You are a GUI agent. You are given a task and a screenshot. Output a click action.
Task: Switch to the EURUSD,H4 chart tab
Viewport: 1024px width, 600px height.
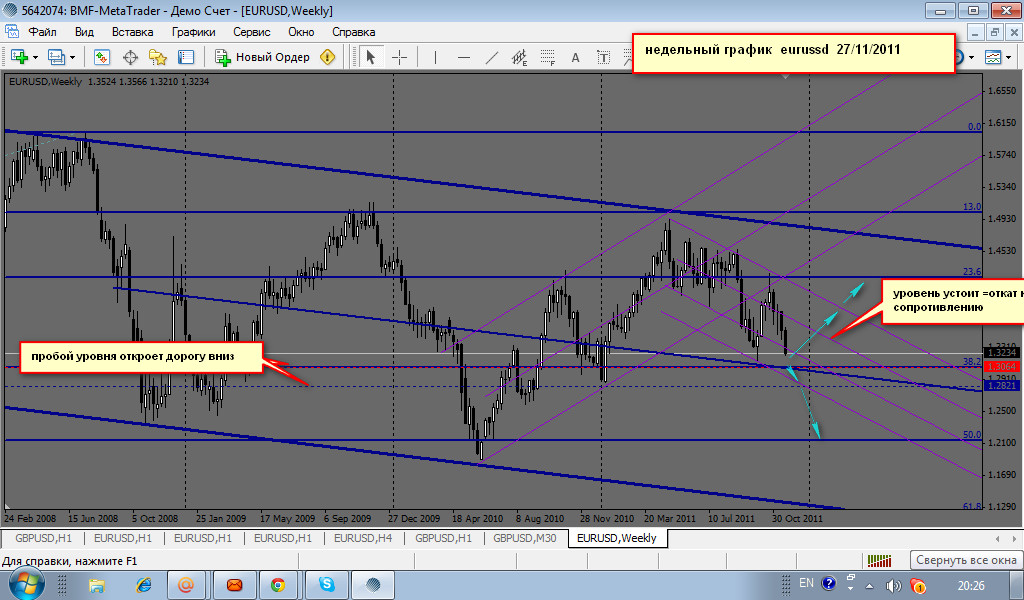point(363,538)
